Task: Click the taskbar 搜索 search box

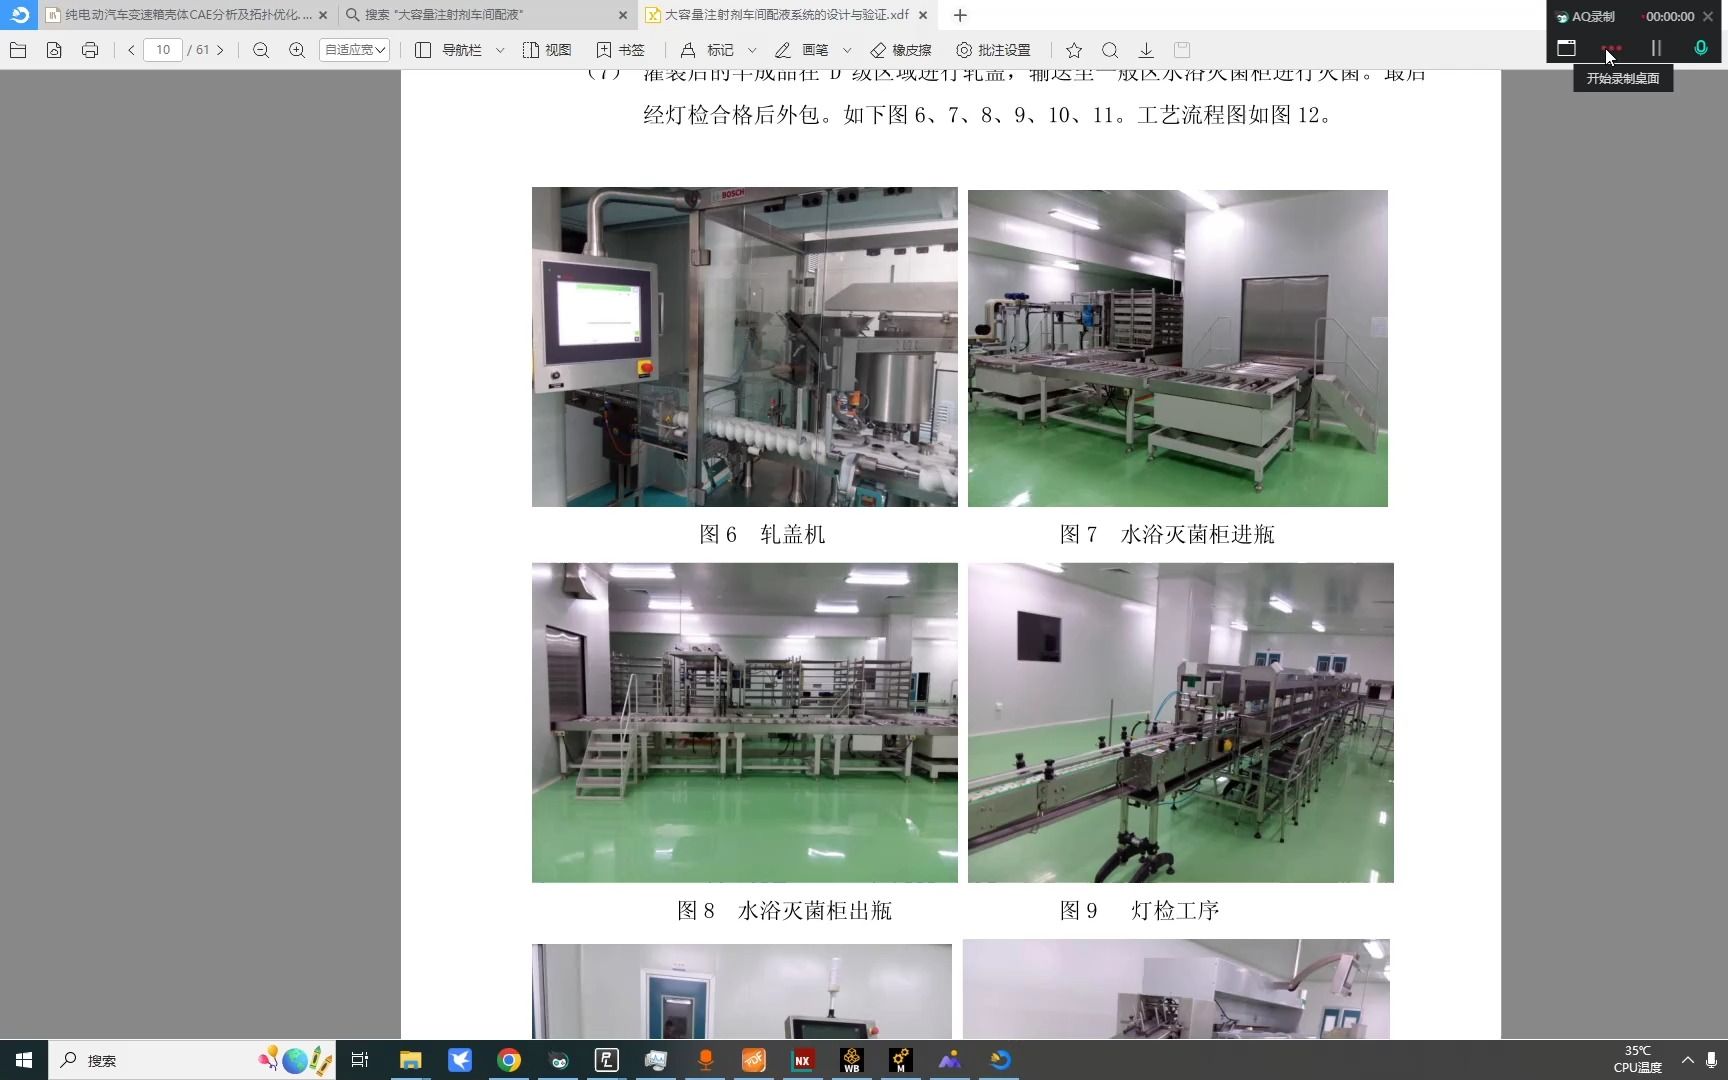Action: (x=192, y=1060)
